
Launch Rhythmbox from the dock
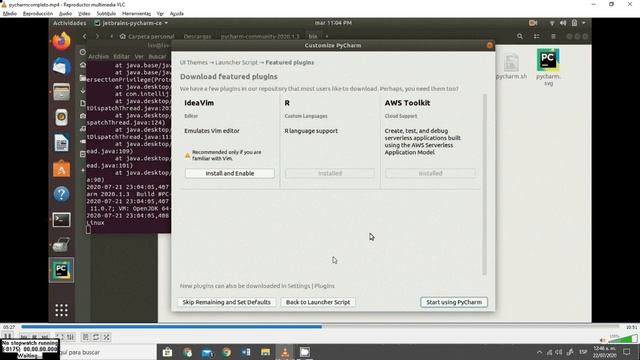pyautogui.click(x=61, y=118)
